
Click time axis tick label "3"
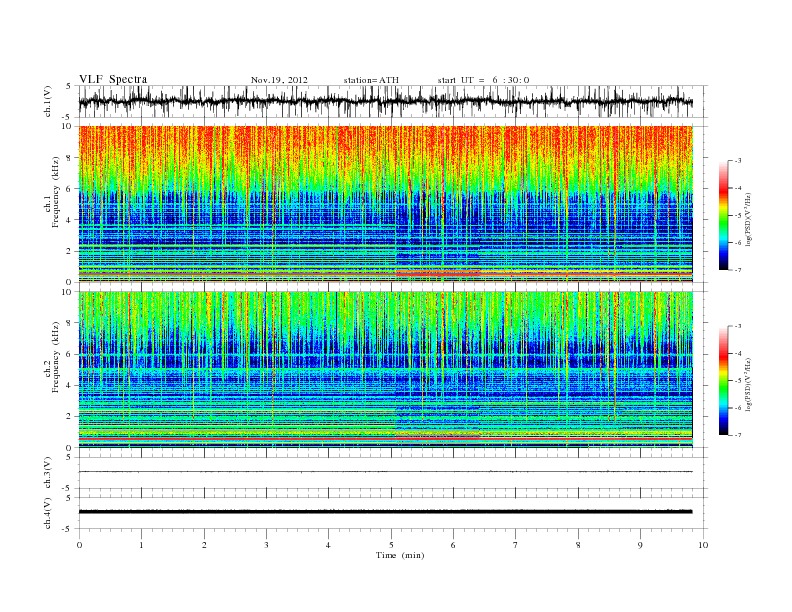267,545
